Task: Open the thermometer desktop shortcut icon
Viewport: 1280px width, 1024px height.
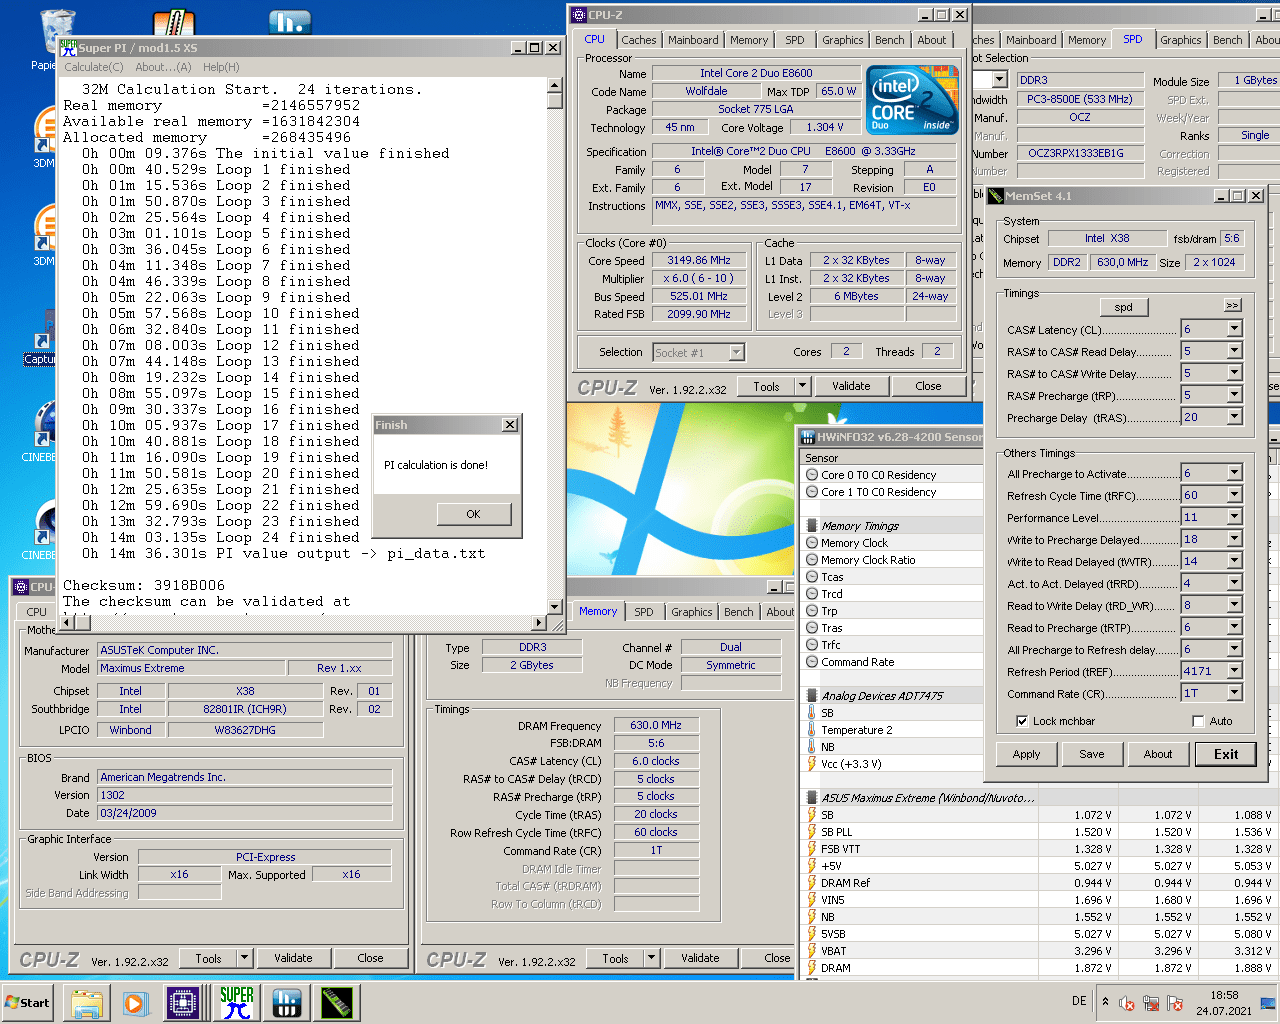Action: point(174,24)
